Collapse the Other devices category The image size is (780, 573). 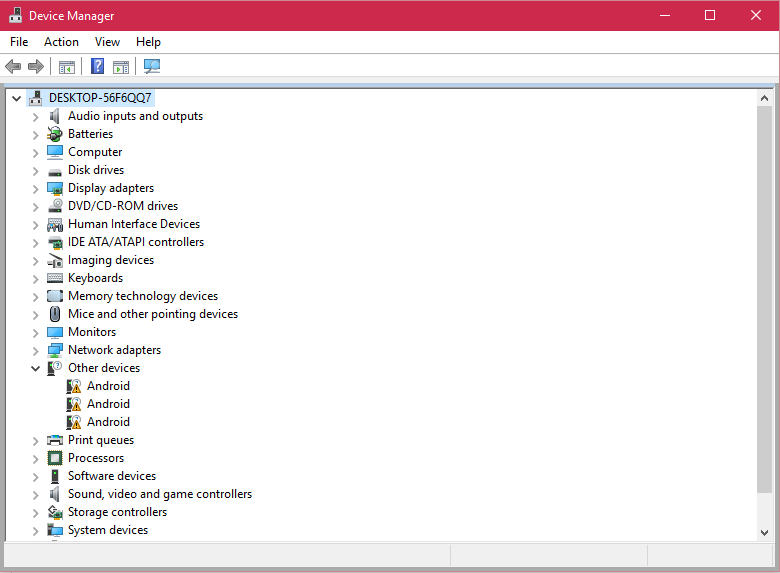(35, 368)
